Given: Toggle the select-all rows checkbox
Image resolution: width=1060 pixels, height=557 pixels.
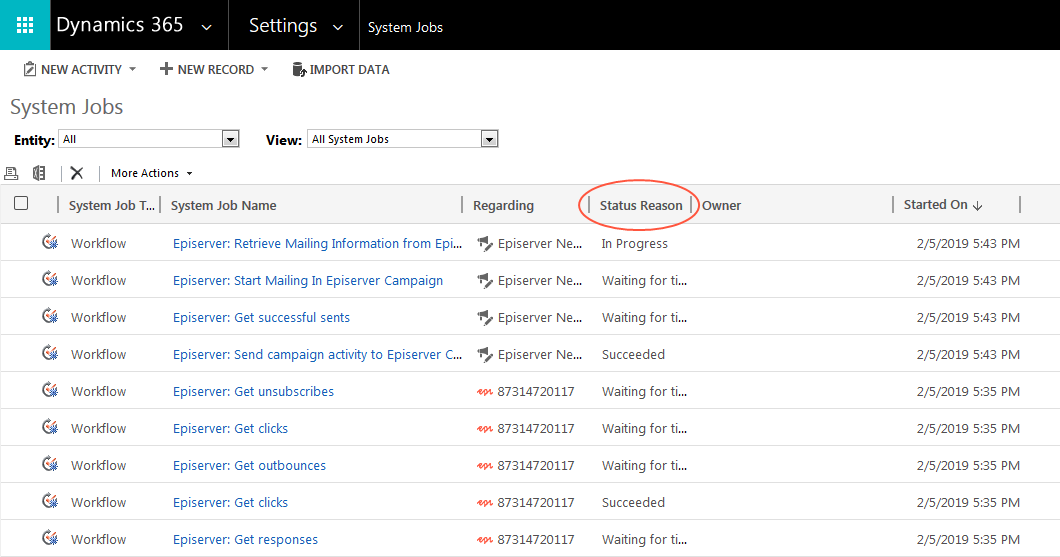Looking at the screenshot, I should [x=21, y=203].
